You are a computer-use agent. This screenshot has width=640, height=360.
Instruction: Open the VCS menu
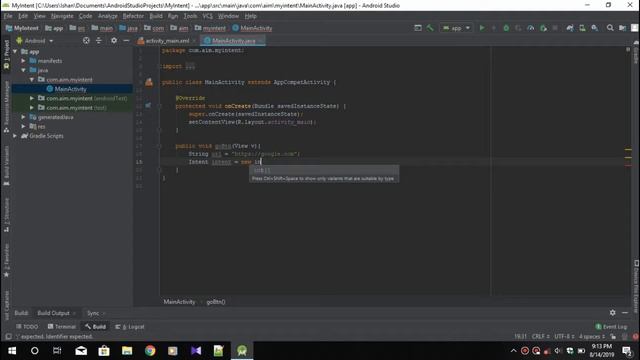207,16
